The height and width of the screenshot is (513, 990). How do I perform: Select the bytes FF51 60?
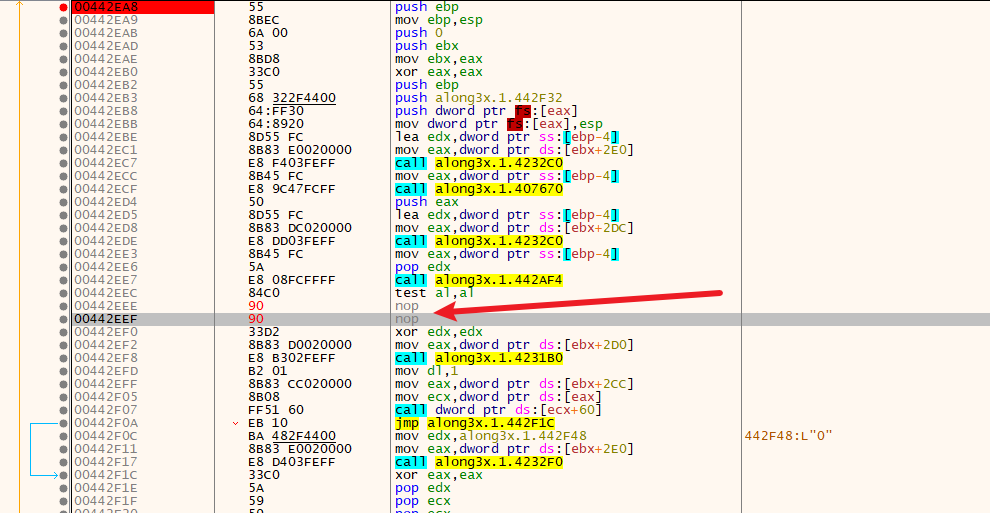pos(276,410)
